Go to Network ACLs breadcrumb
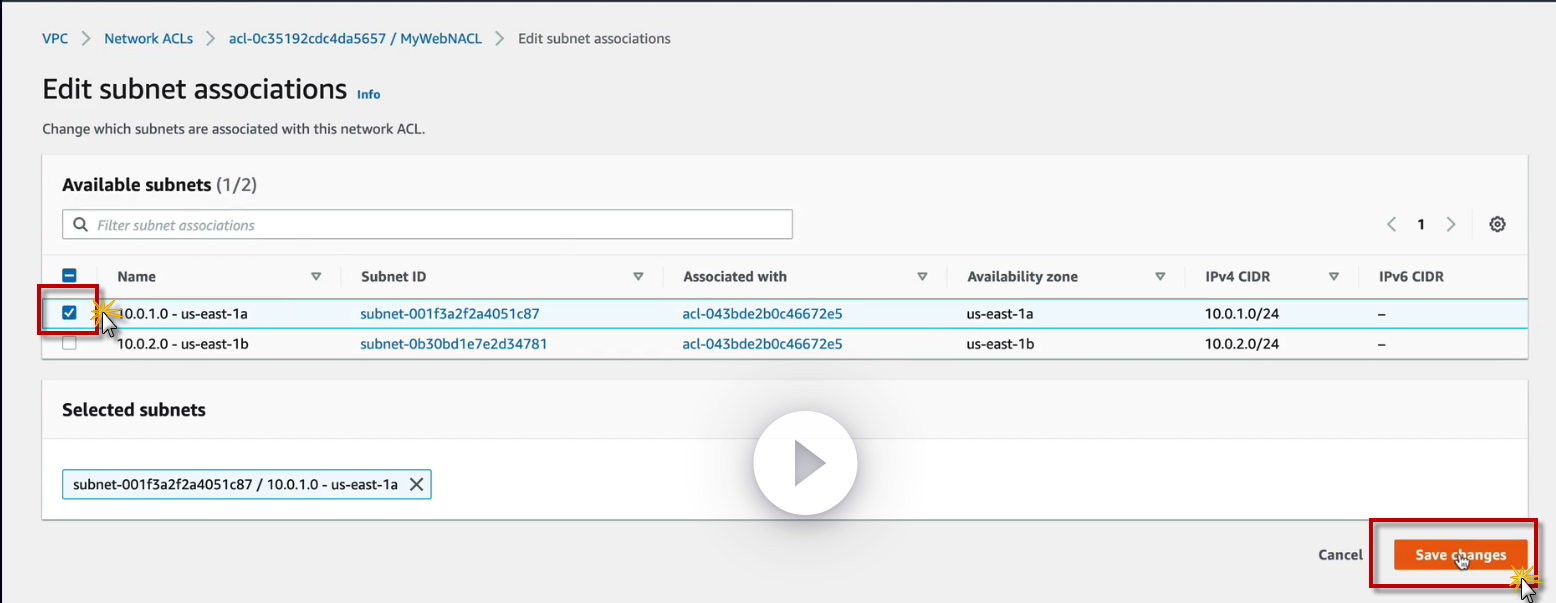This screenshot has height=603, width=1556. point(148,39)
